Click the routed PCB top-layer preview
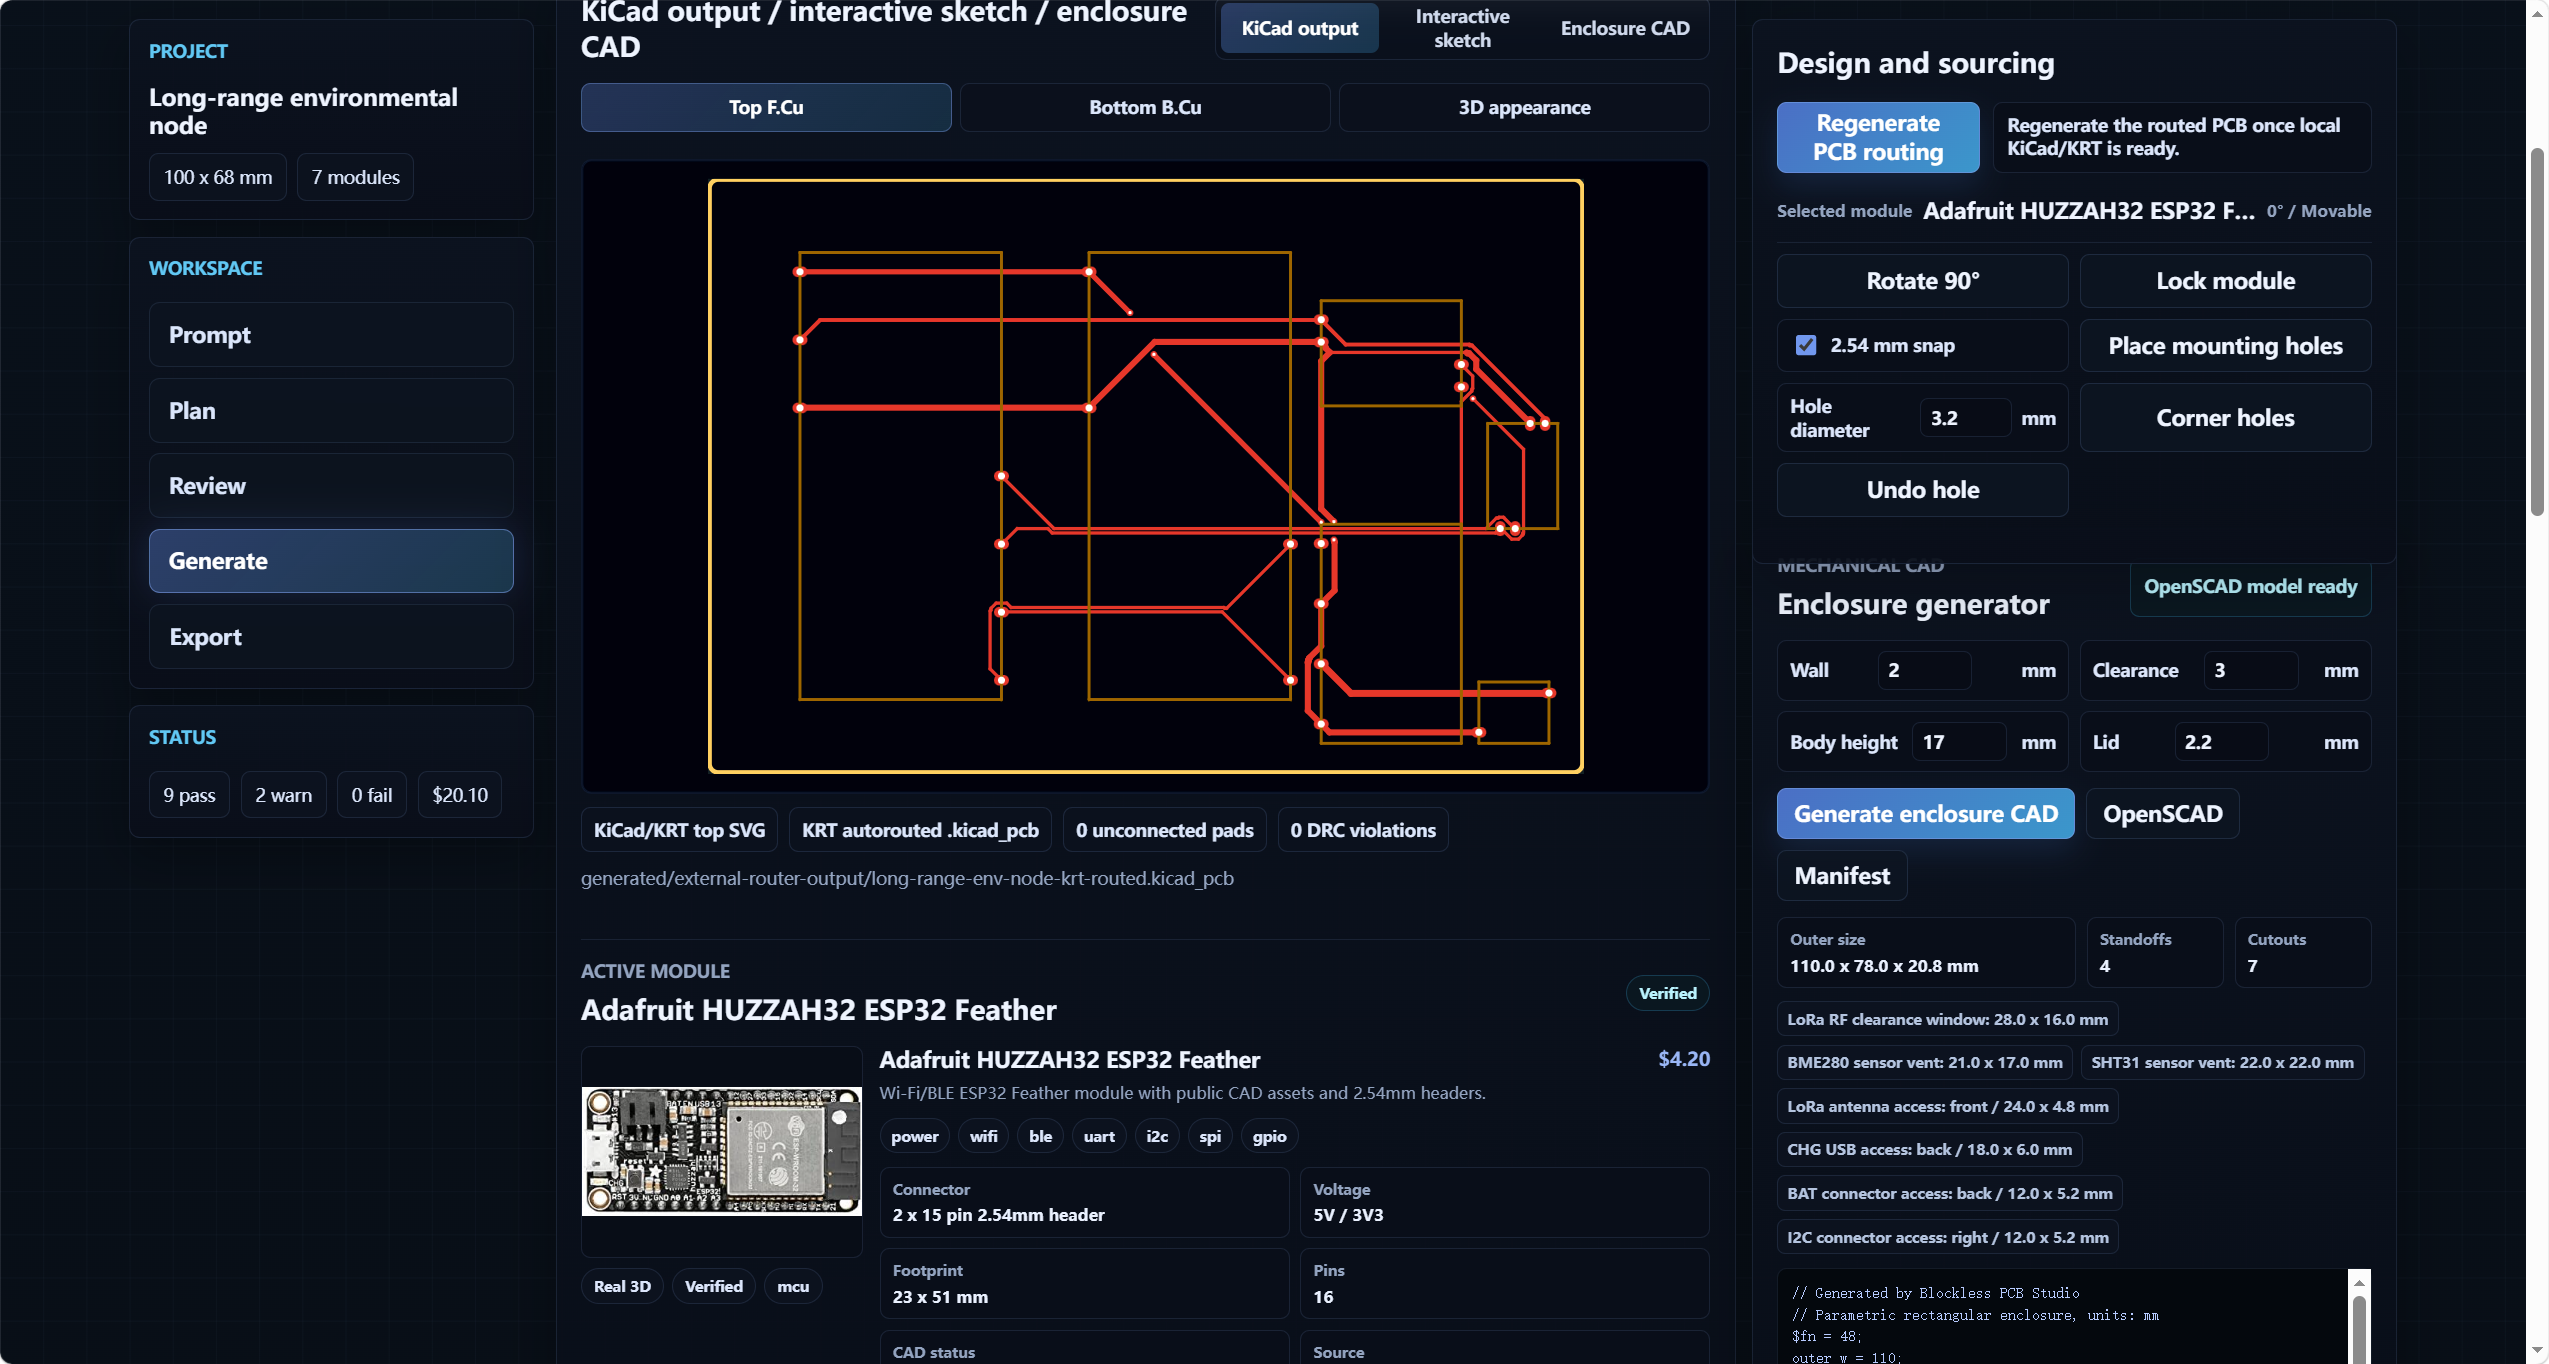This screenshot has height=1364, width=2549. (x=1145, y=476)
